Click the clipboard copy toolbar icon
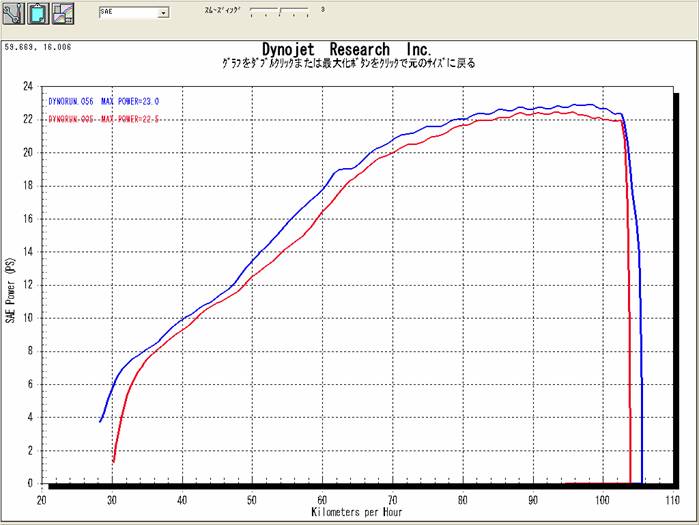 tap(37, 13)
